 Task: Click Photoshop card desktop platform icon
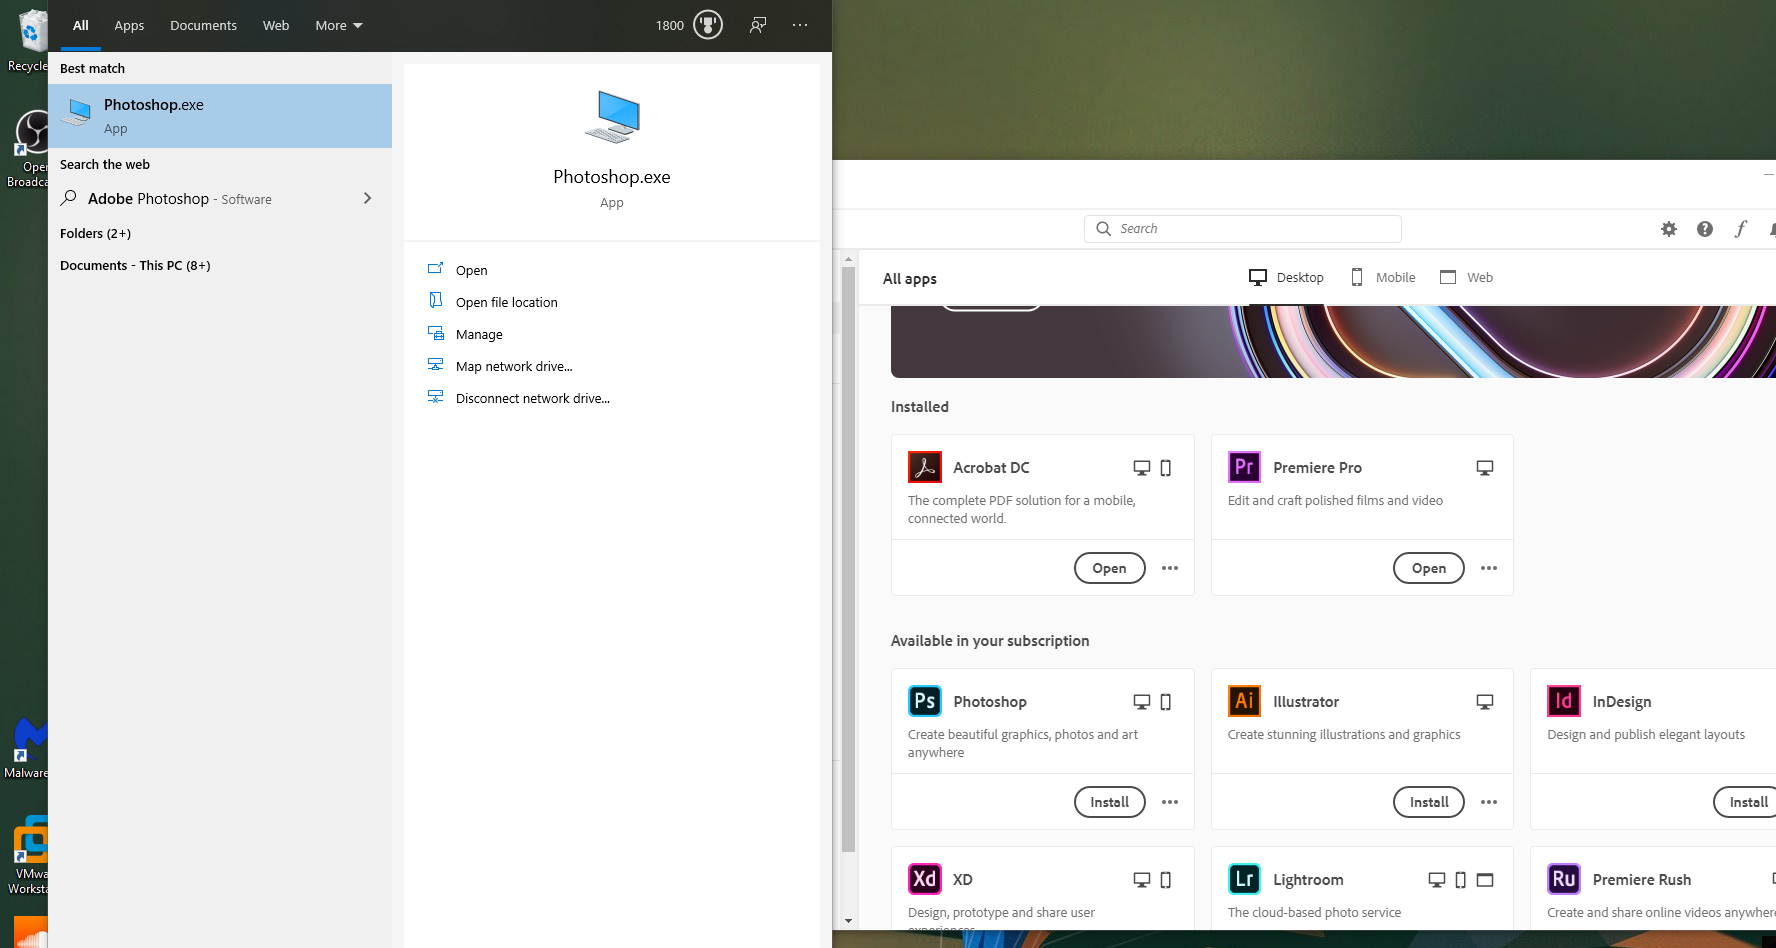[1142, 702]
